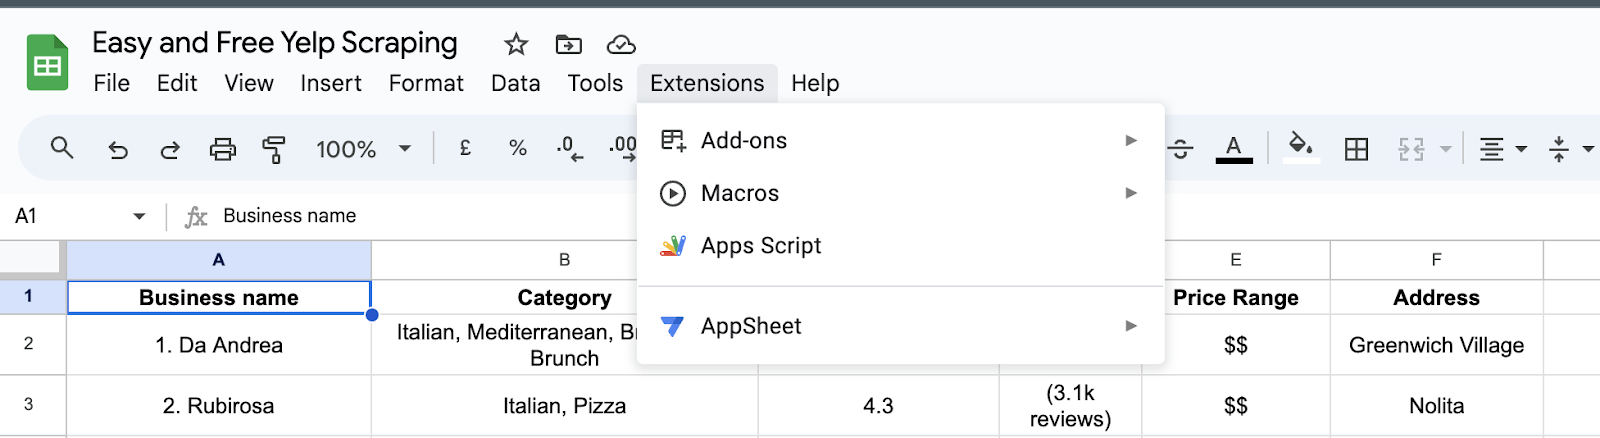Screen dimensions: 1600x438
Task: Open the Tools menu
Action: pos(595,83)
